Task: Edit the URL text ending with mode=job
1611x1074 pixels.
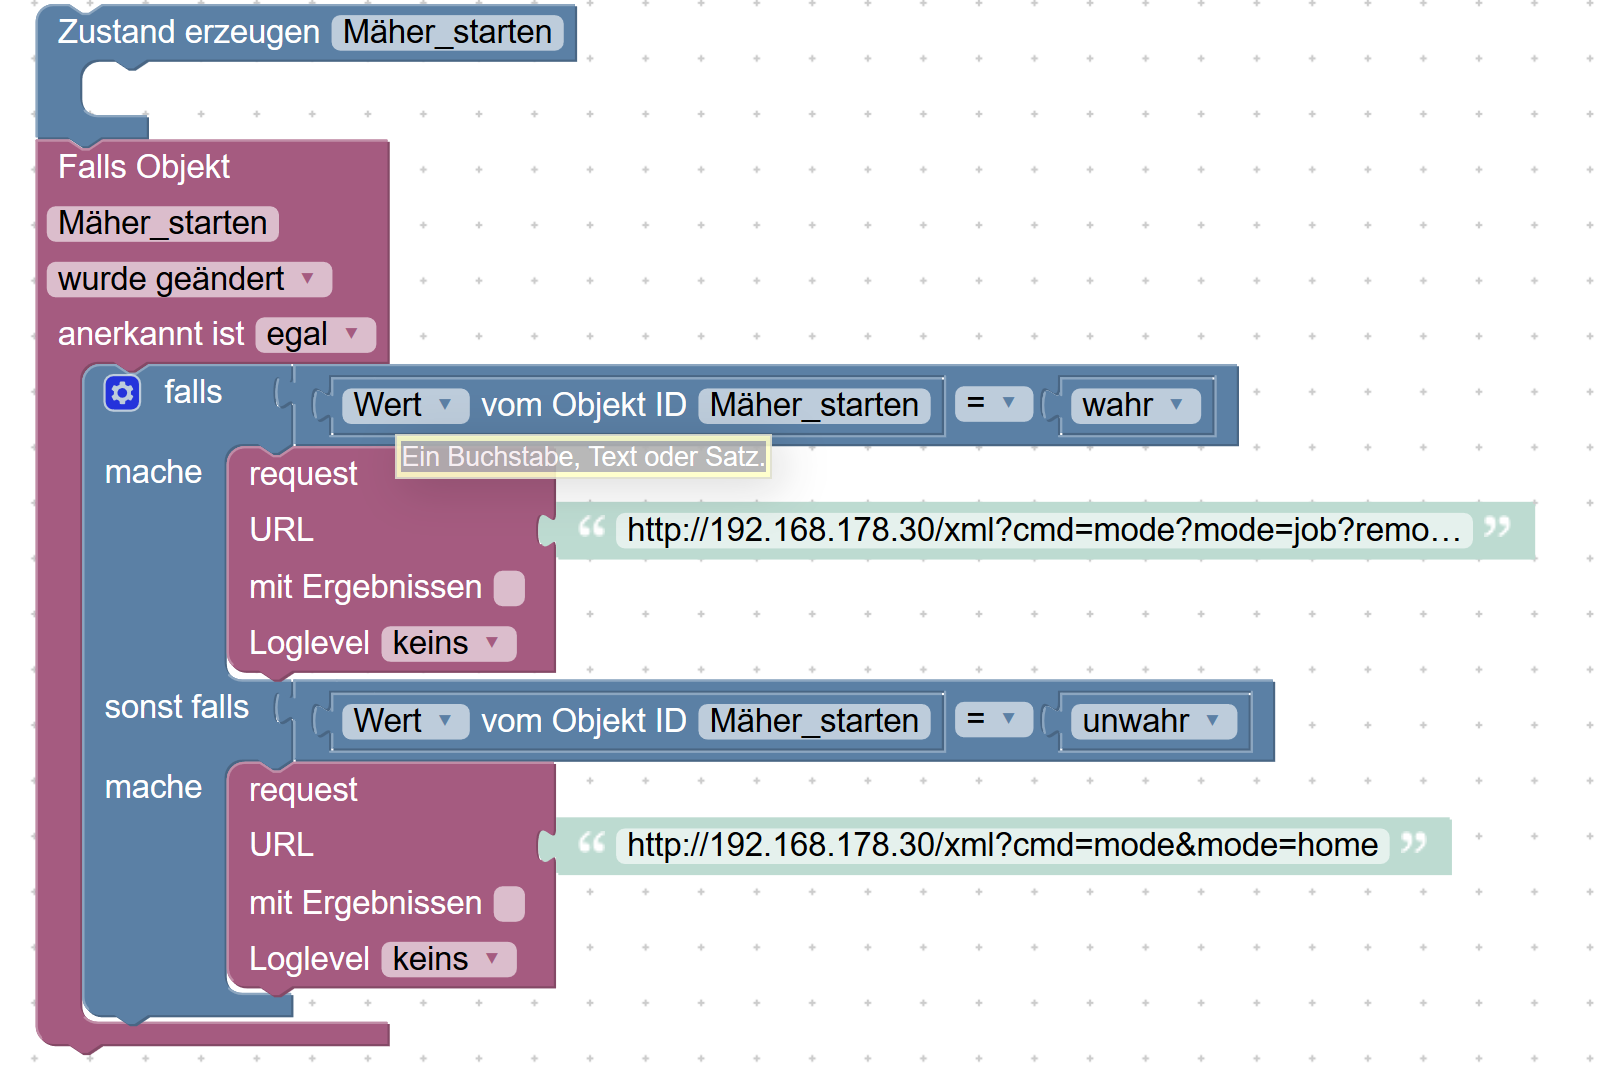Action: click(x=1043, y=530)
